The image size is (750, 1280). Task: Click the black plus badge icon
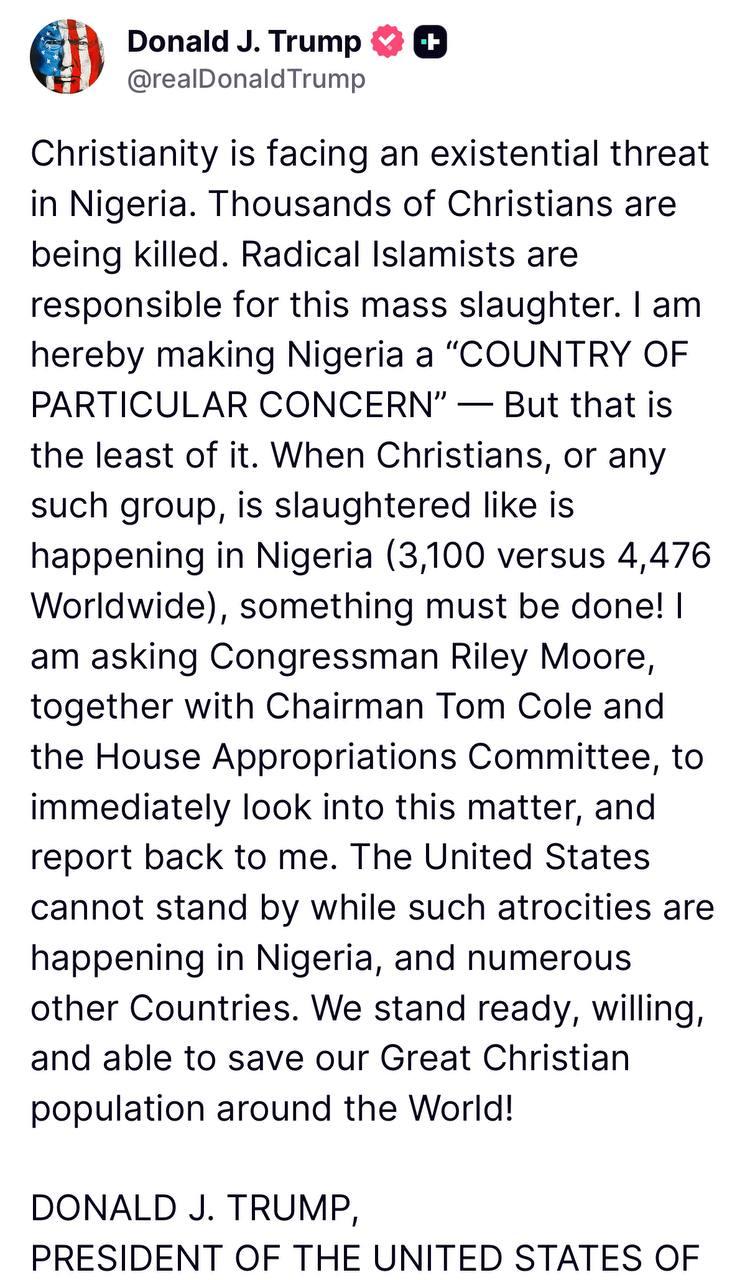click(x=430, y=42)
